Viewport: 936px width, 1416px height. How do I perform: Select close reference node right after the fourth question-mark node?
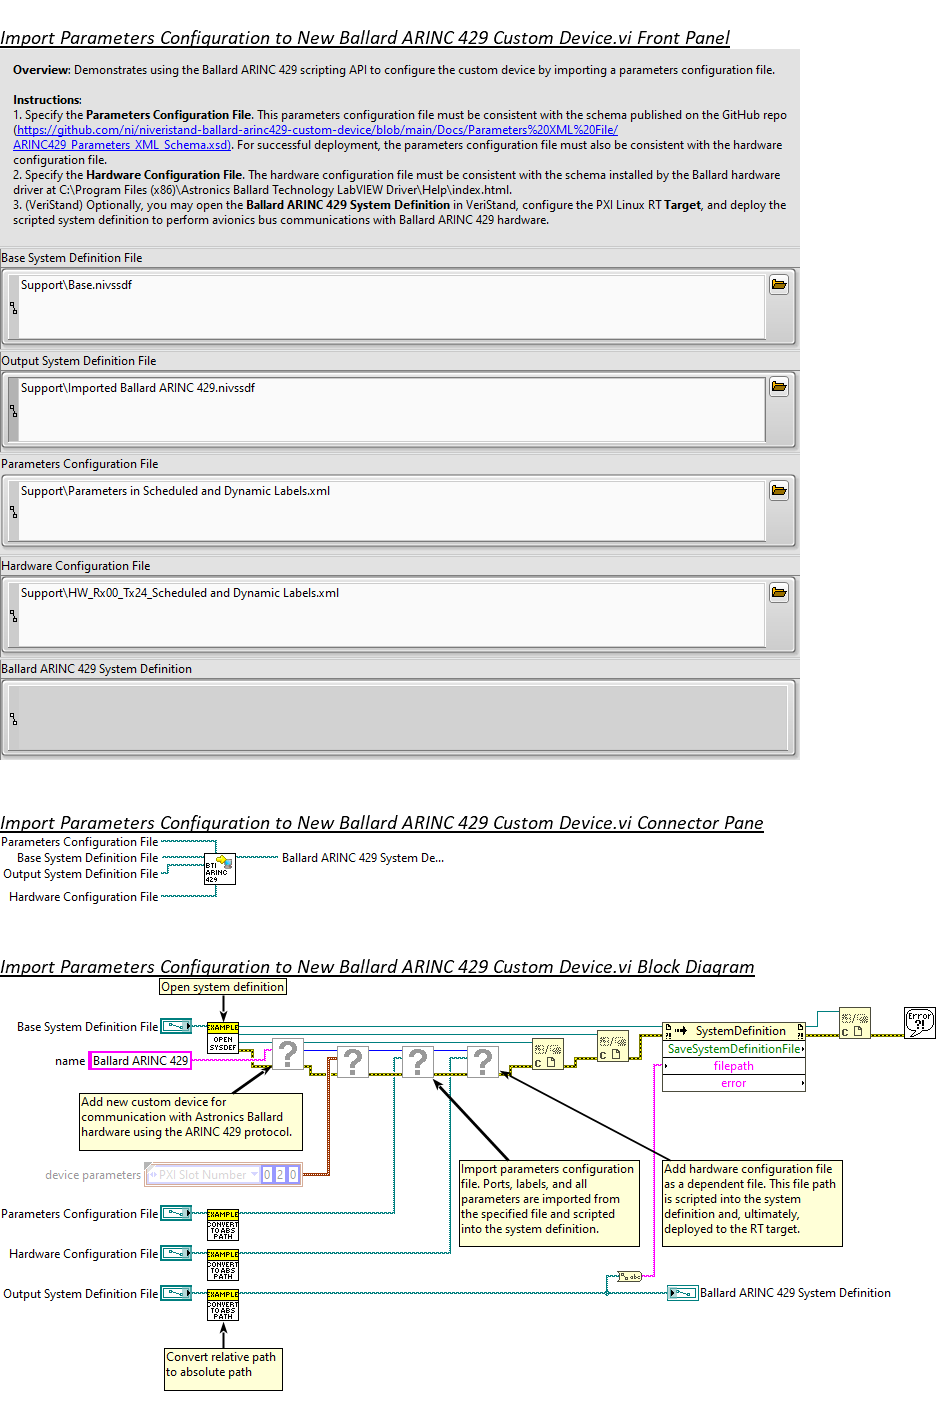pos(548,1054)
